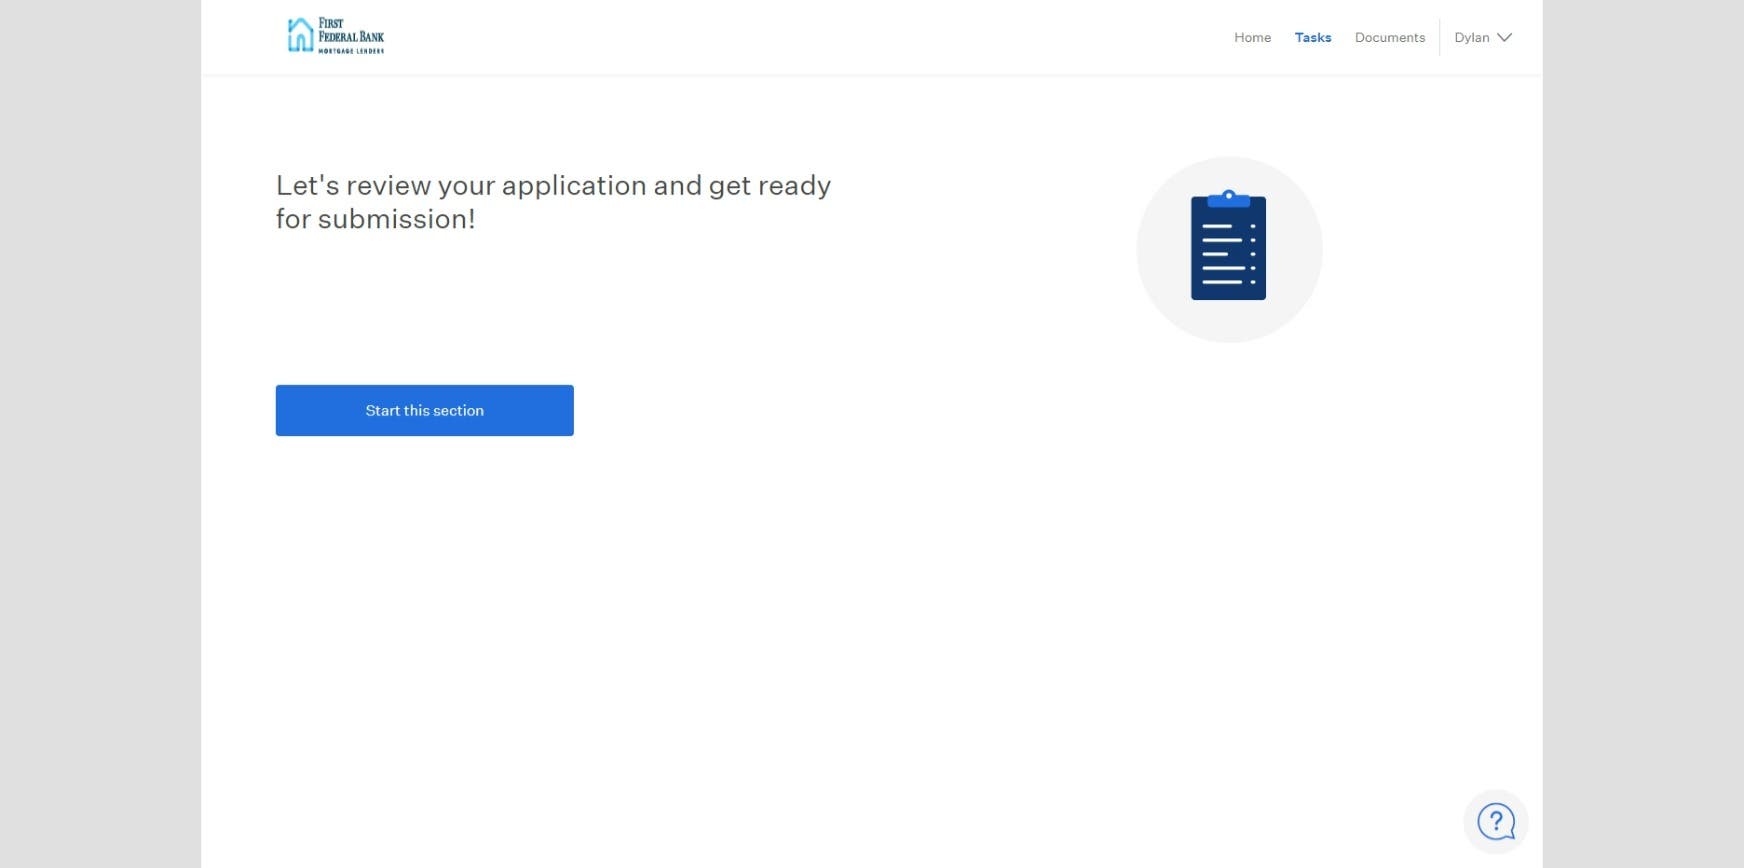Click the clipboard checklist illustration

click(1228, 246)
